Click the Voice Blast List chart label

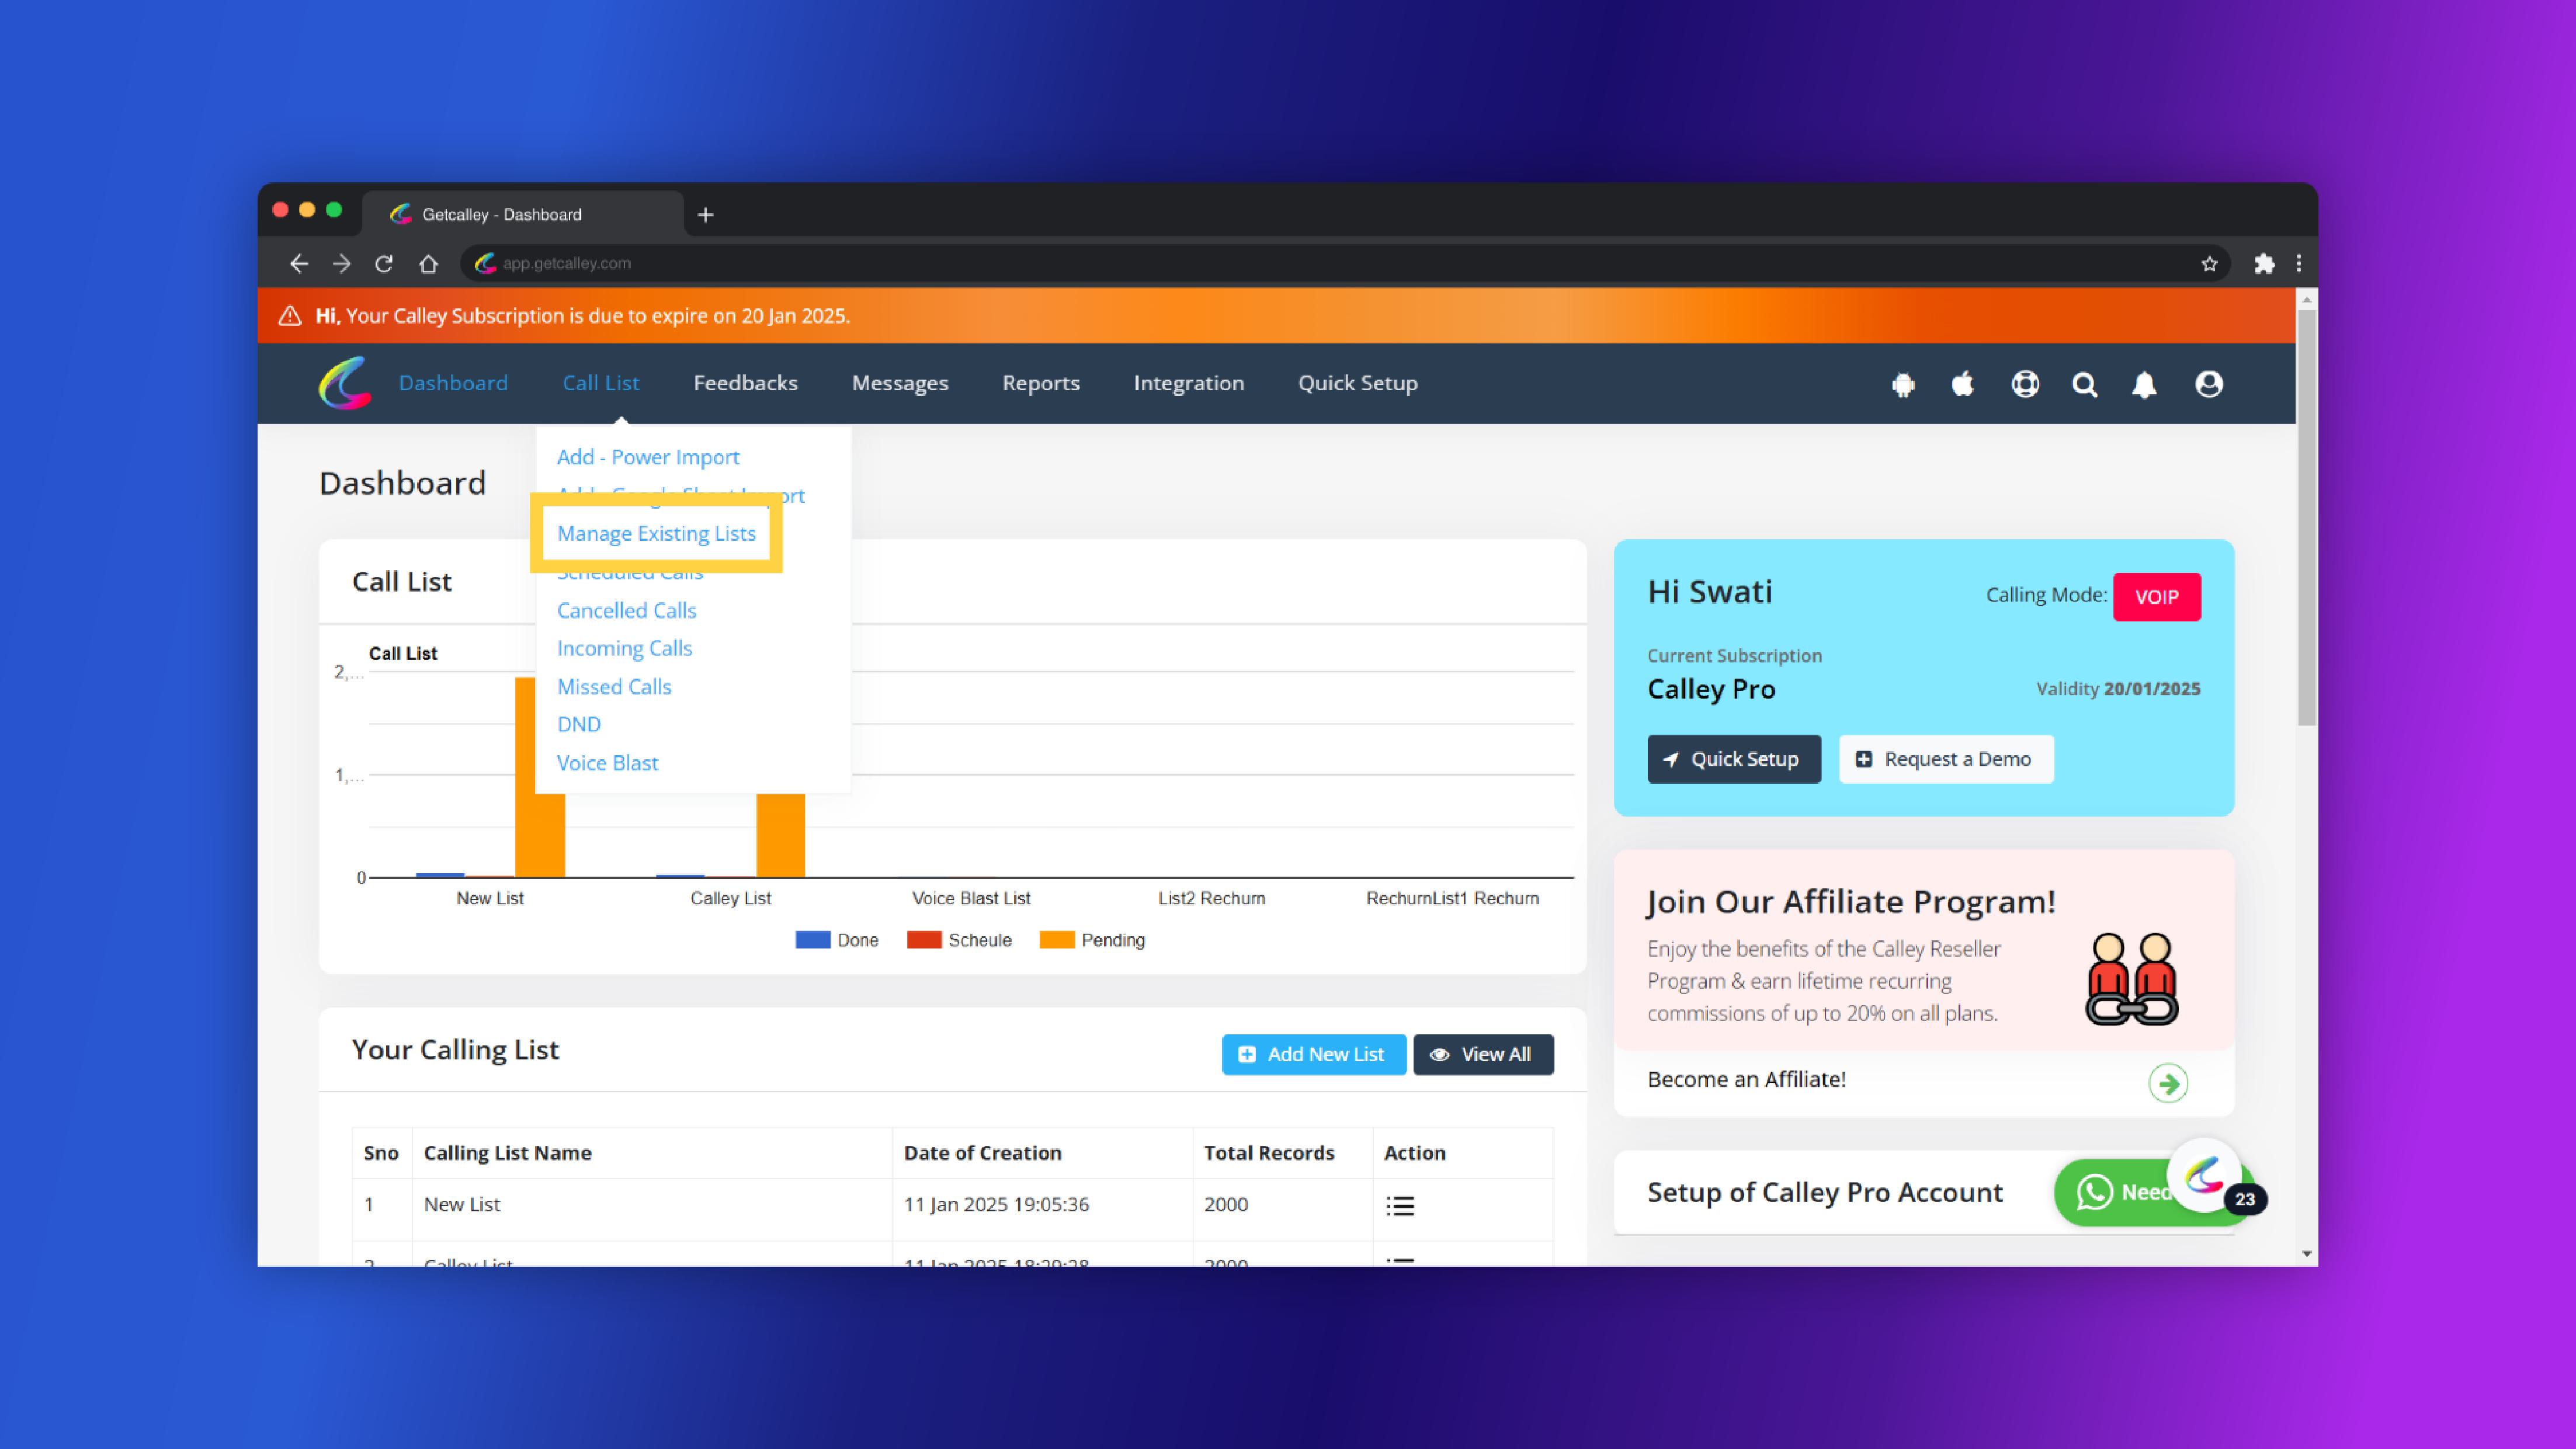click(971, 898)
